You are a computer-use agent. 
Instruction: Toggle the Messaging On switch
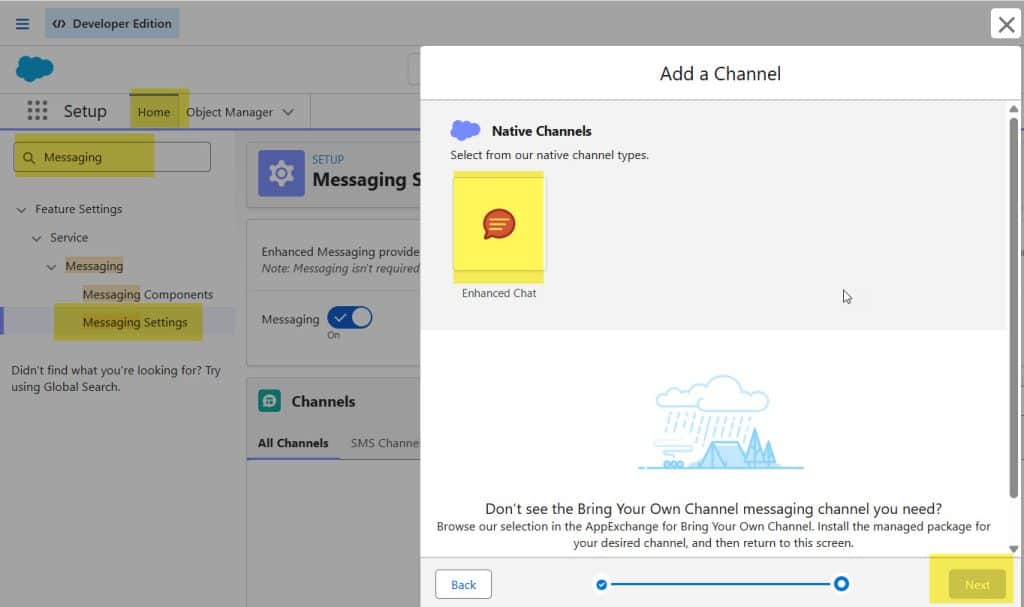(350, 318)
